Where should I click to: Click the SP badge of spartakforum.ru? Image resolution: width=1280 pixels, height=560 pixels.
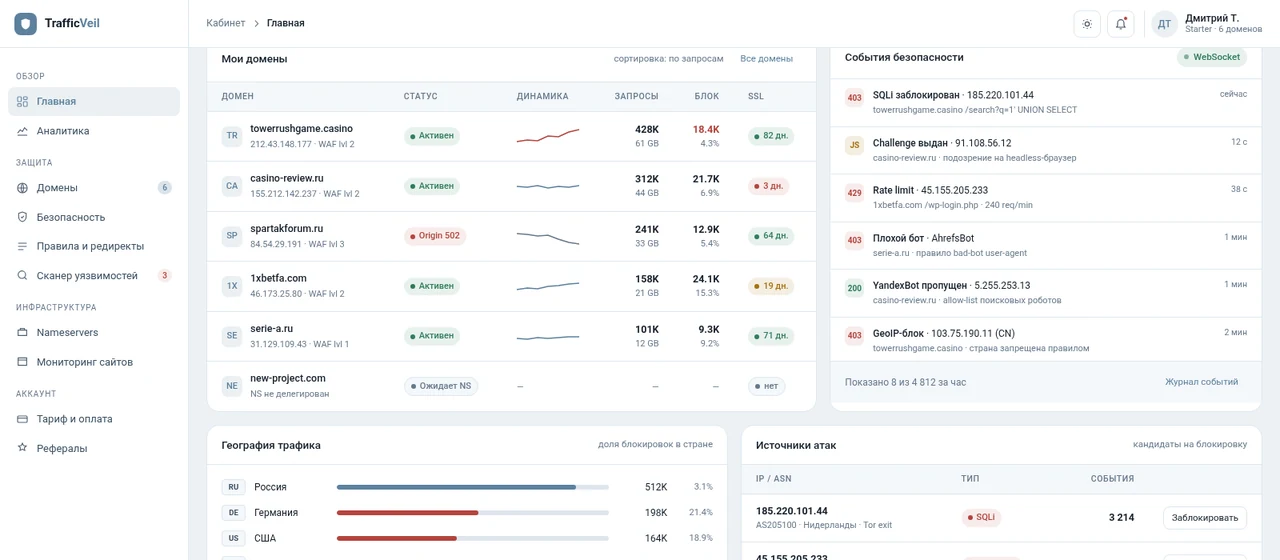pos(232,236)
